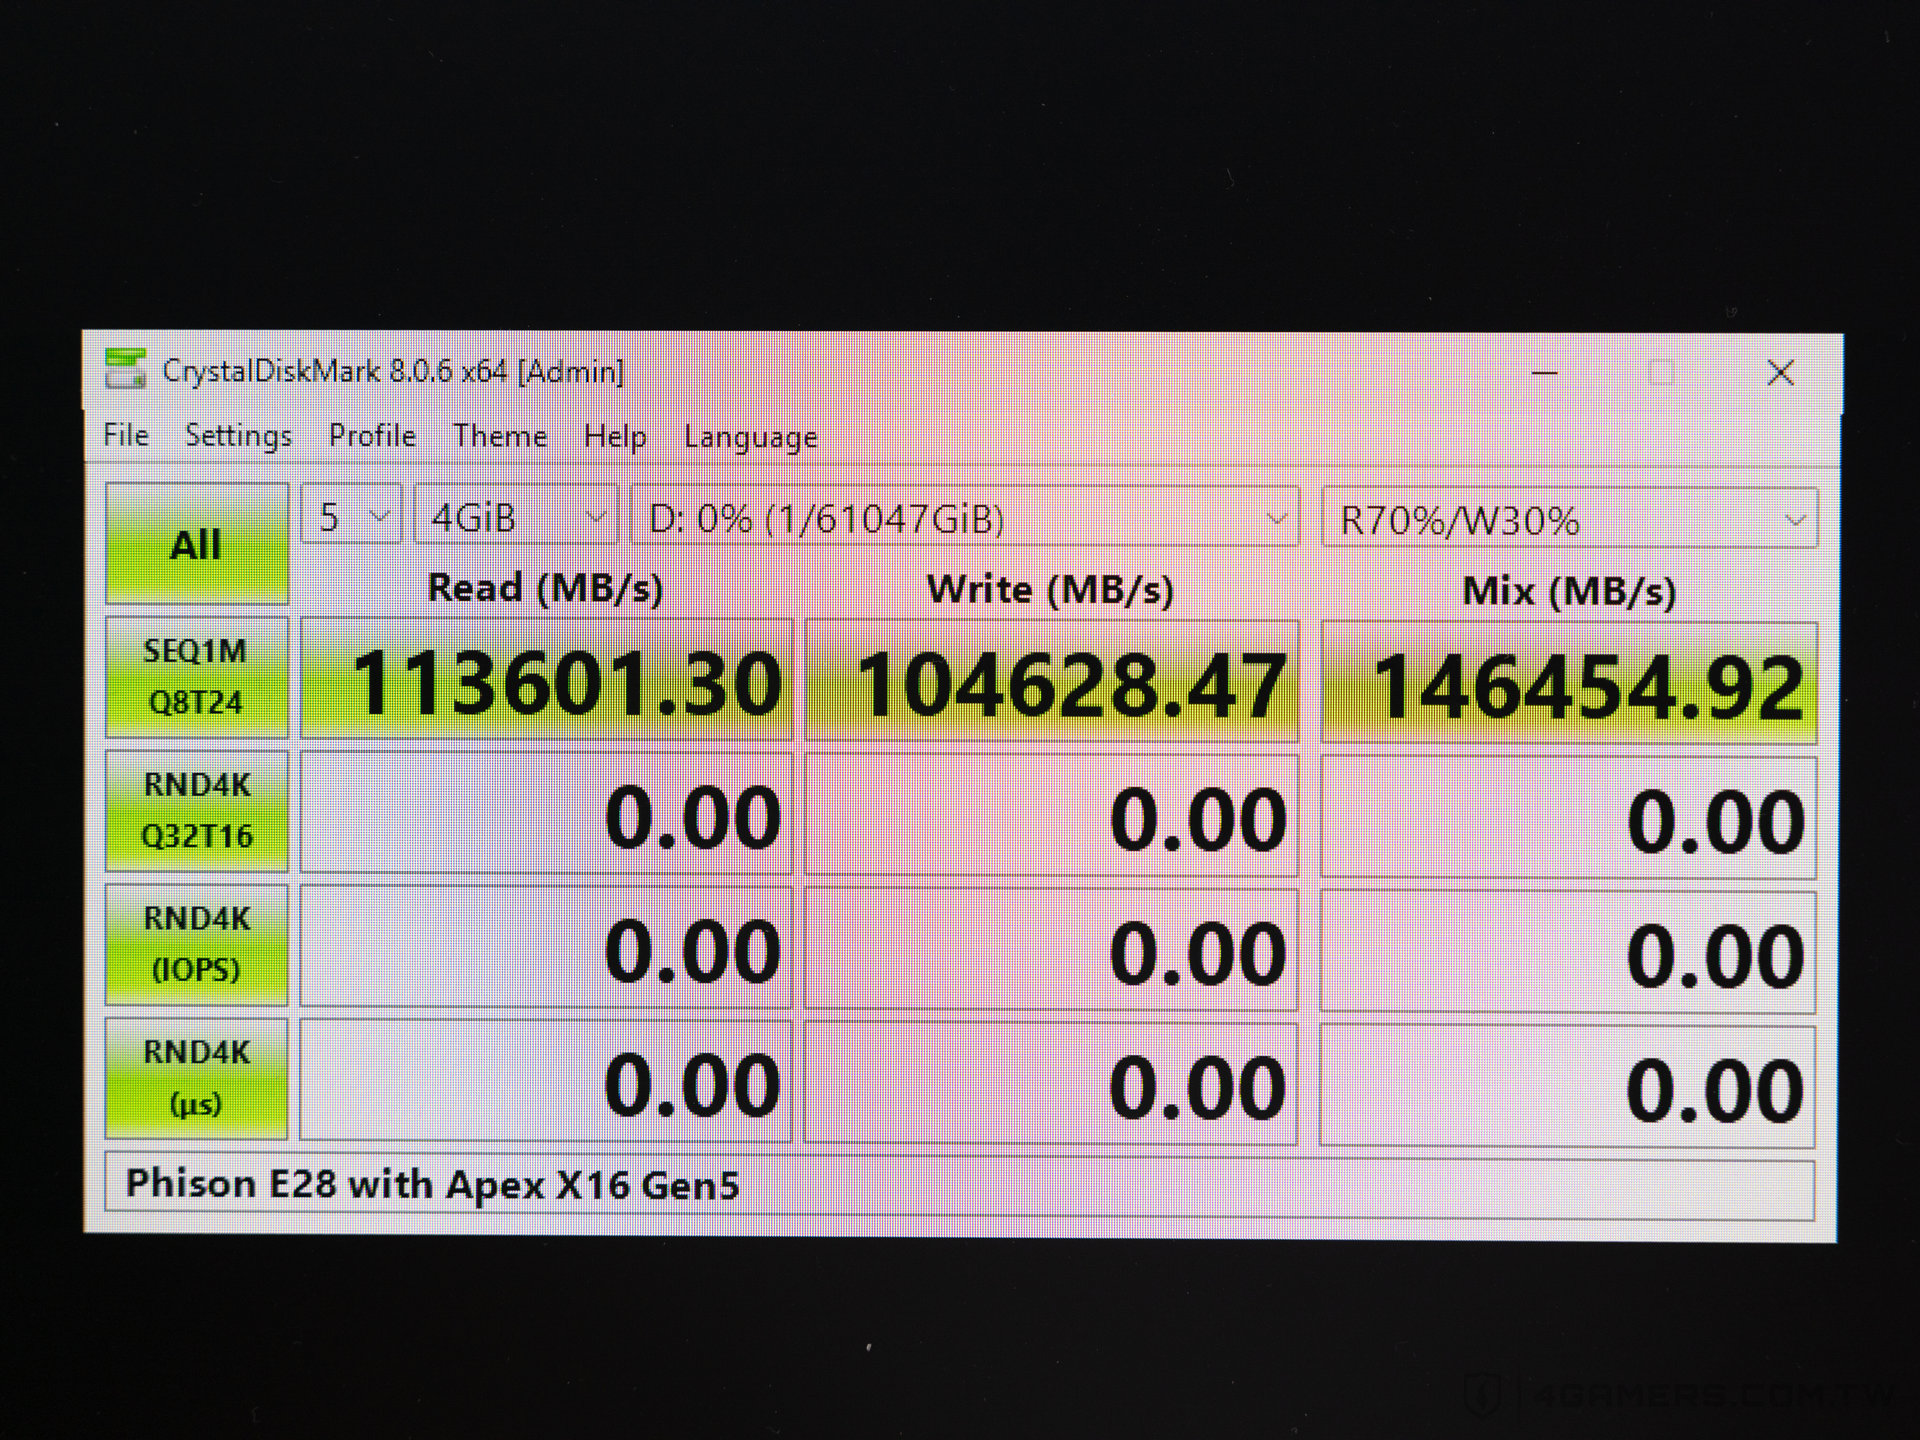The width and height of the screenshot is (1920, 1440).
Task: Start the RND4K Q32T16 test
Action: click(197, 811)
